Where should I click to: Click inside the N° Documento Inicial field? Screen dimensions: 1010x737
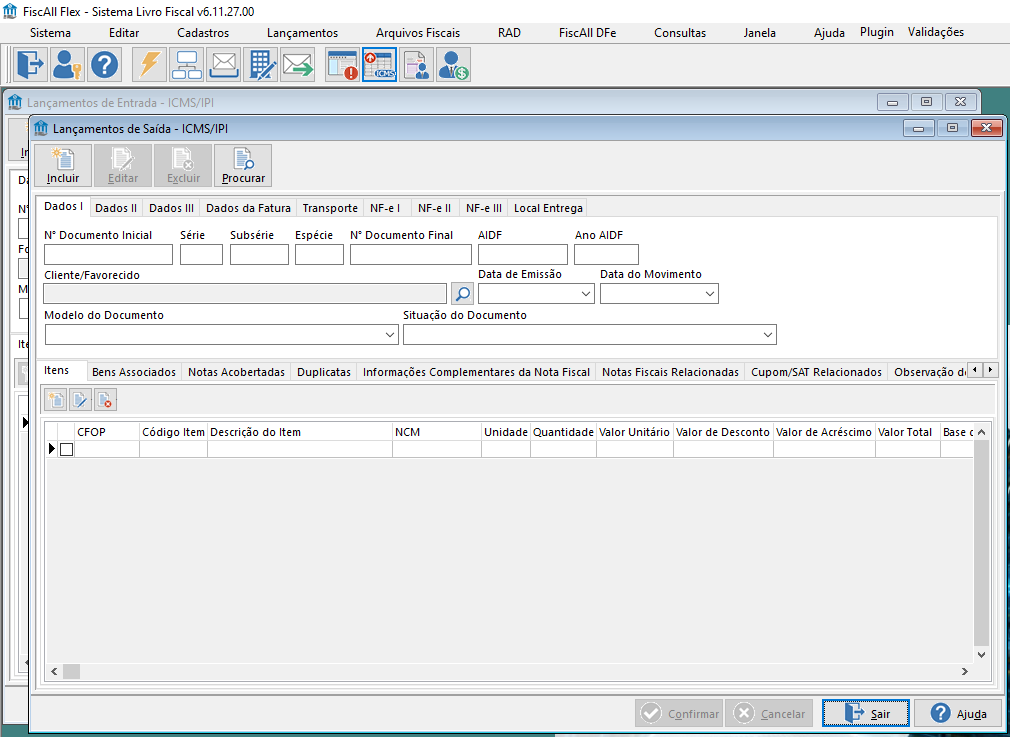tap(105, 254)
